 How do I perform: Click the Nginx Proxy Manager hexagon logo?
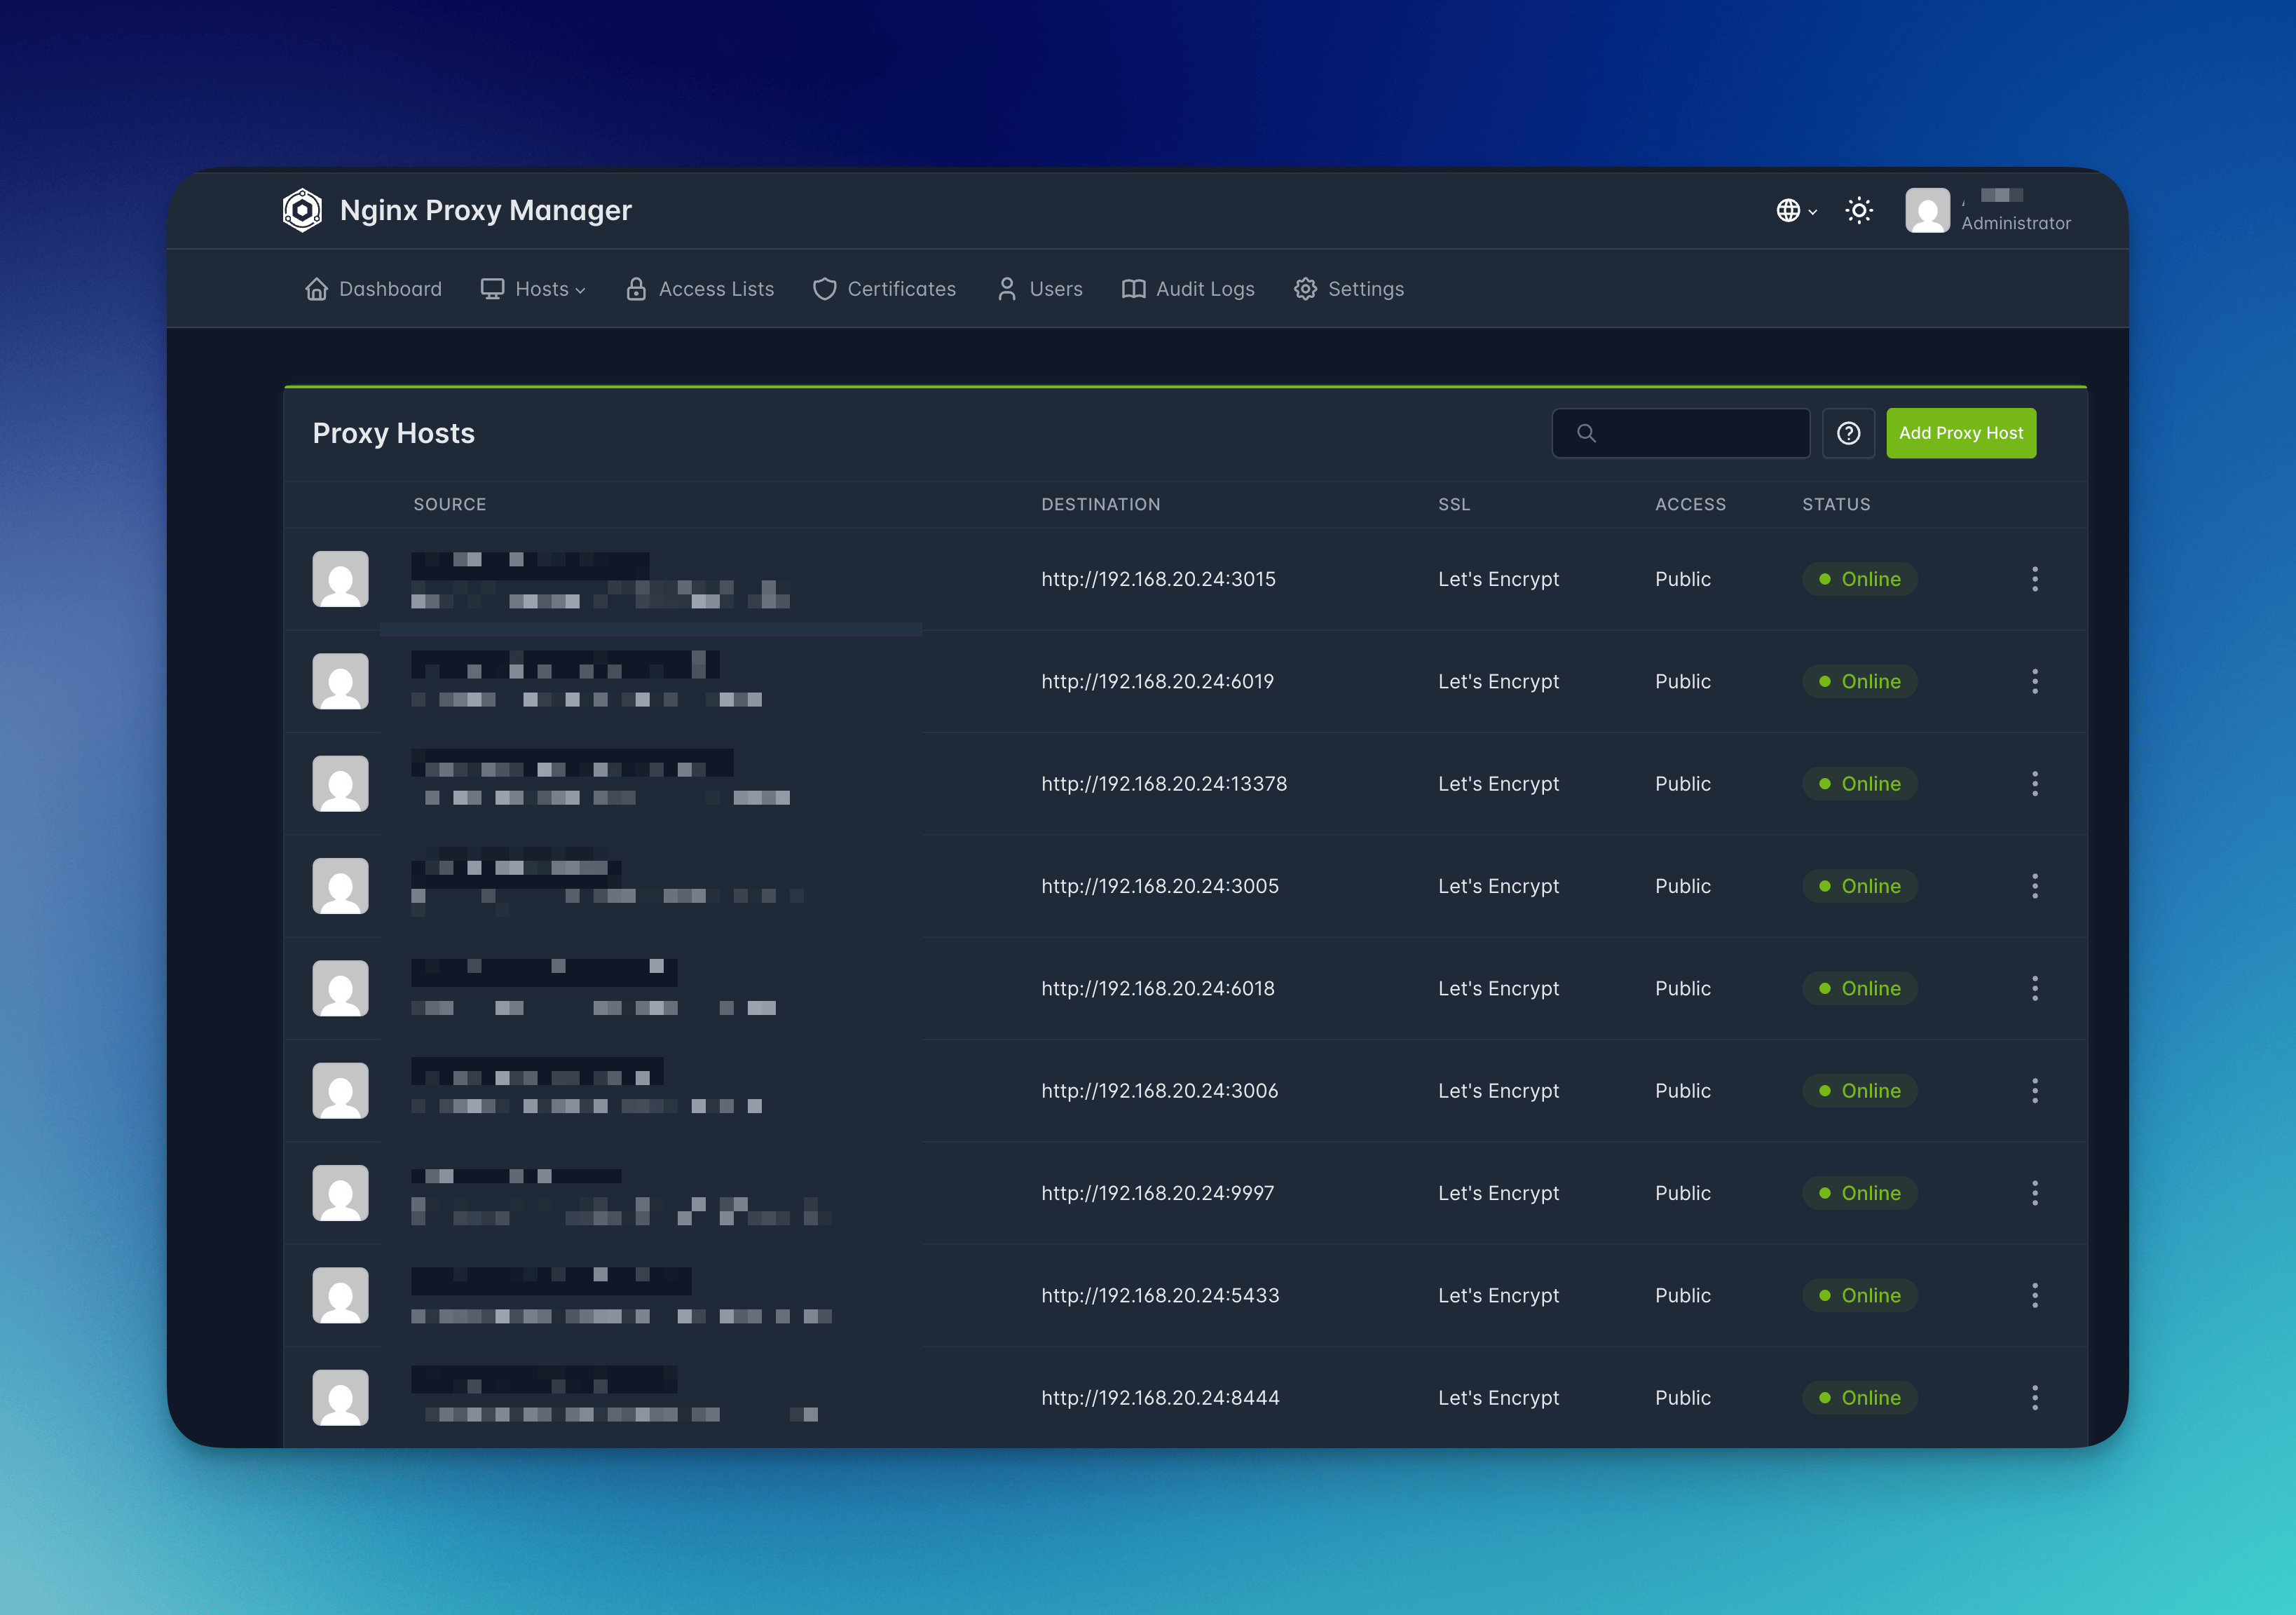302,210
